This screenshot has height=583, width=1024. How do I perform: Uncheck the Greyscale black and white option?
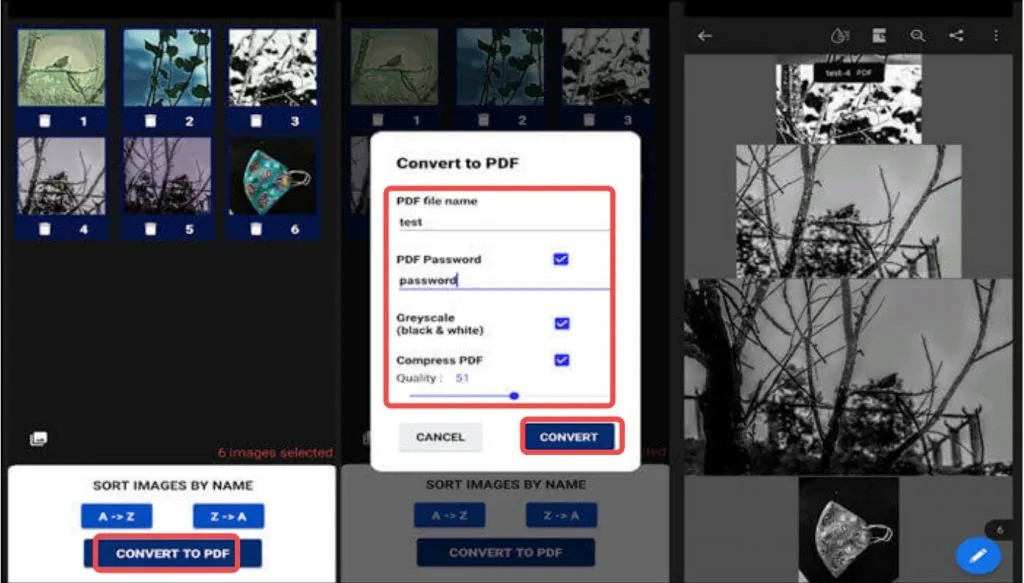coord(561,323)
